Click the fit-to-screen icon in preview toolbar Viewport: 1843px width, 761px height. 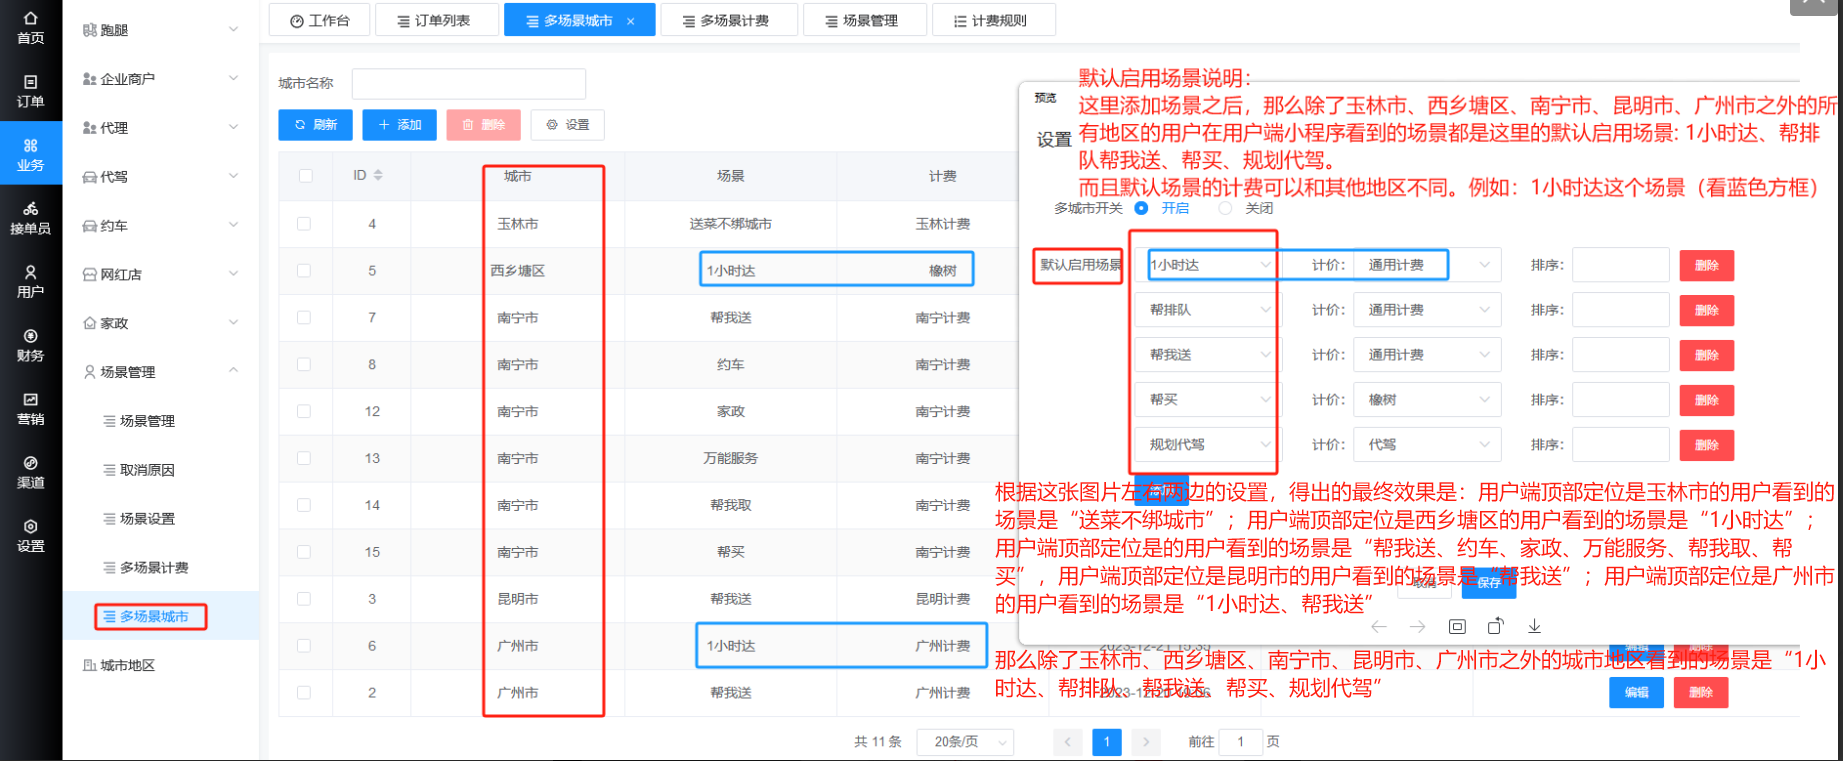(x=1457, y=627)
